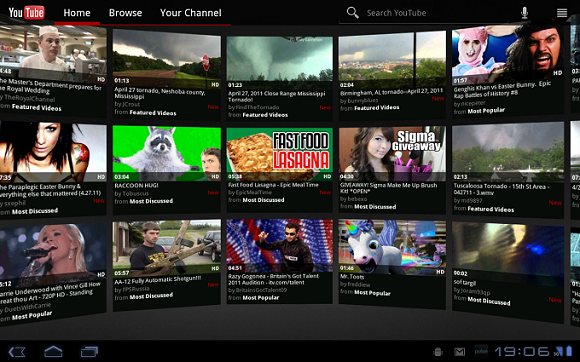Tap the Android debug notification icon
Viewport: 580px width, 362px height.
pyautogui.click(x=438, y=352)
